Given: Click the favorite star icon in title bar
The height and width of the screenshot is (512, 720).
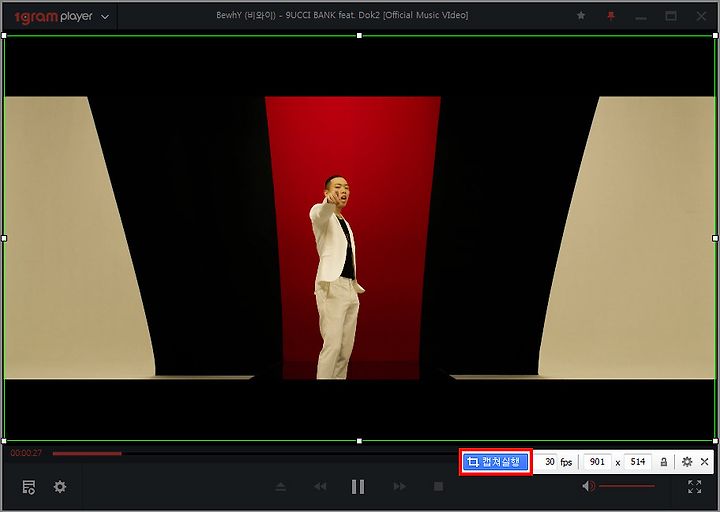Looking at the screenshot, I should (x=581, y=16).
